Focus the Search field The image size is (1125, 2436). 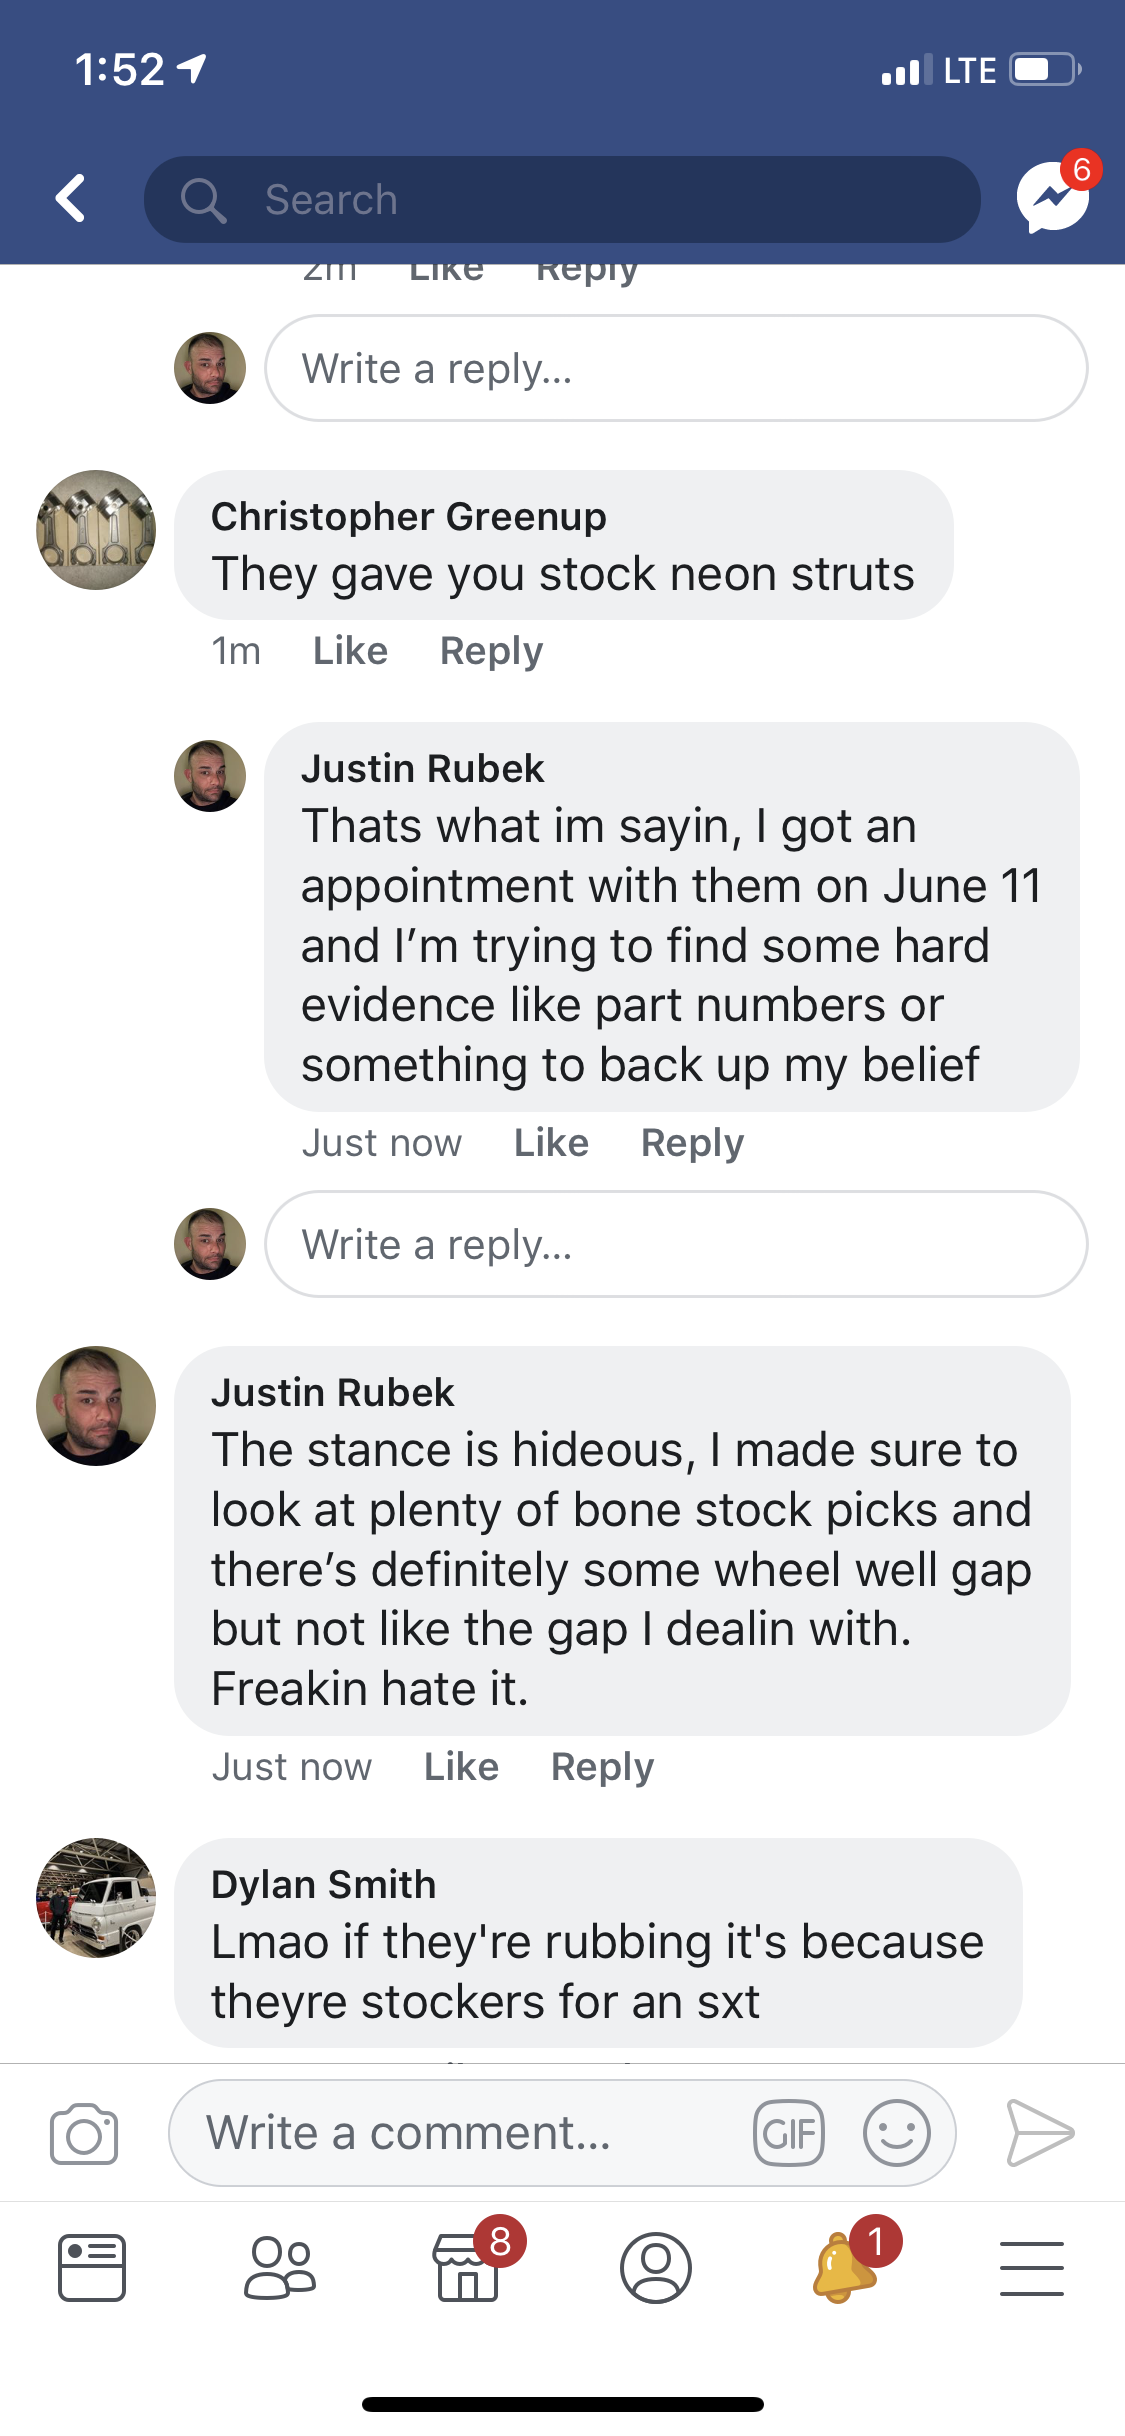pos(562,199)
